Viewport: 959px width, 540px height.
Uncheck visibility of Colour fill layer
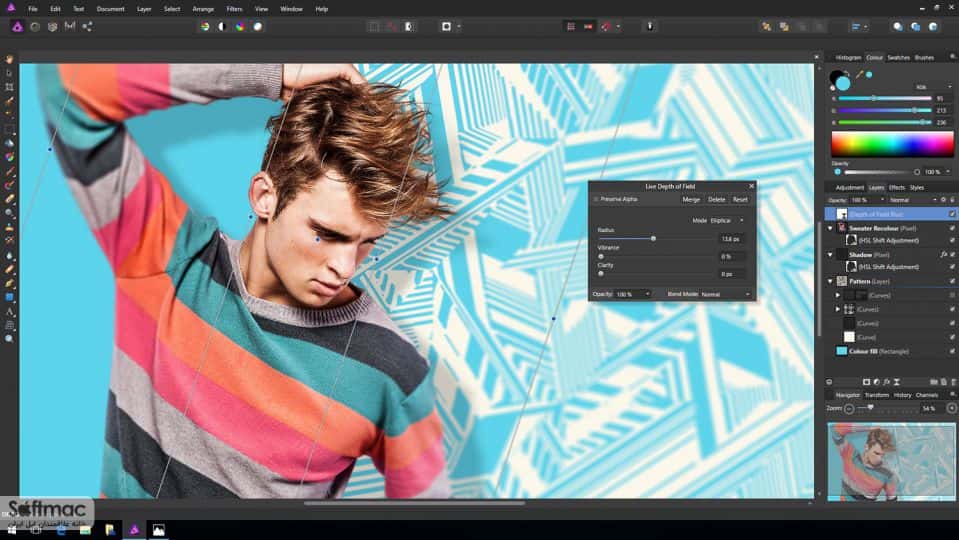tap(952, 352)
